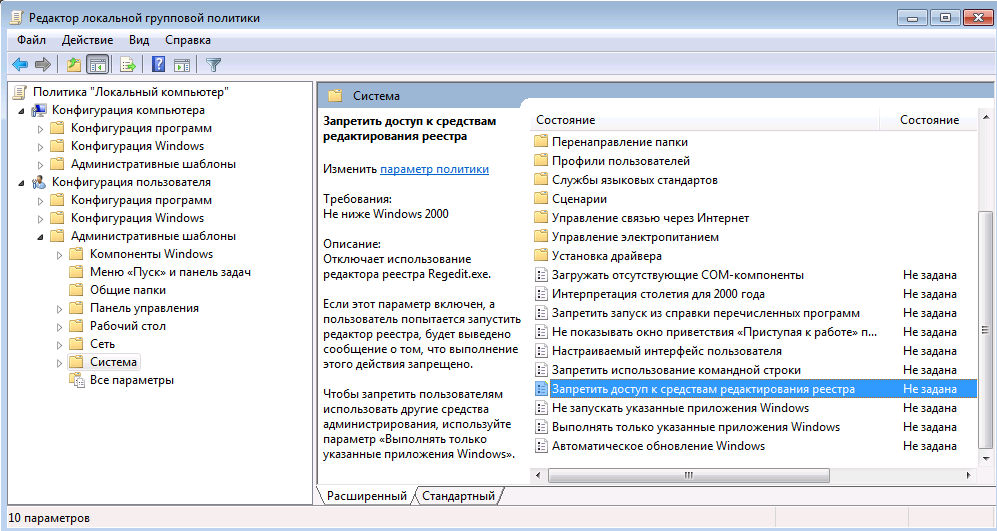Image resolution: width=997 pixels, height=531 pixels.
Task: Click folder icon beside Перенаправление папки
Action: tap(541, 141)
